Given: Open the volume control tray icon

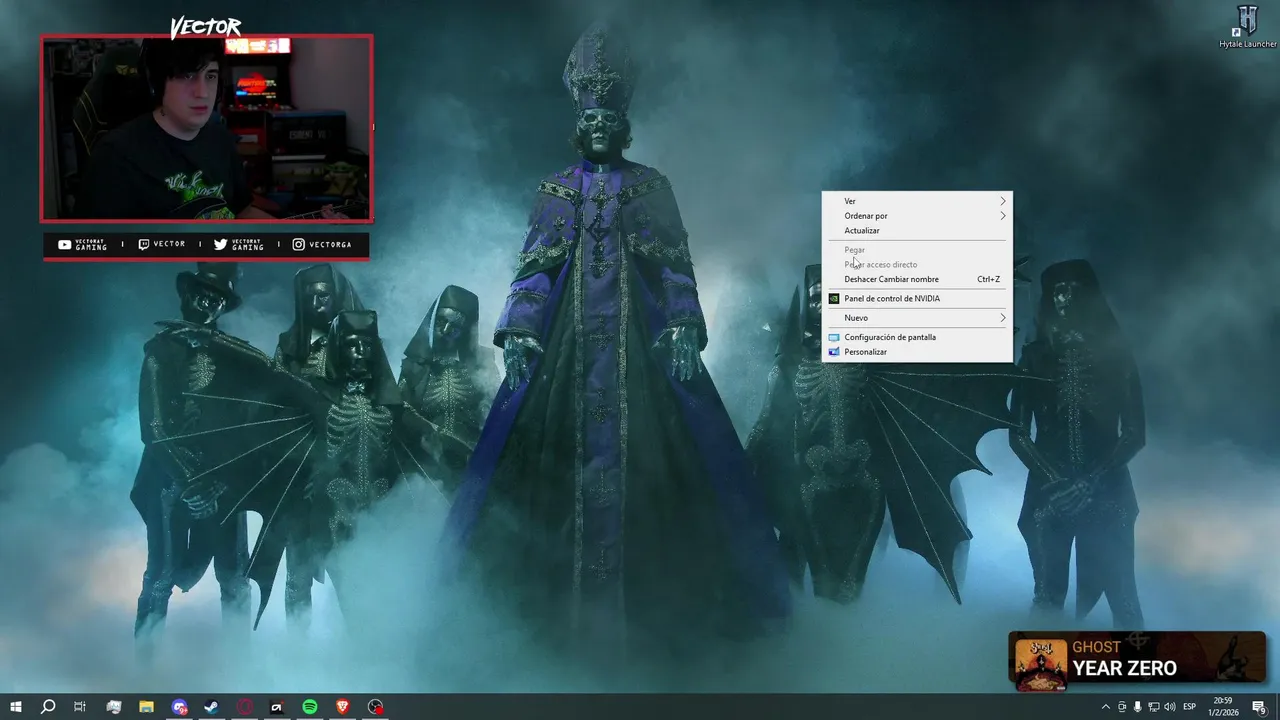Looking at the screenshot, I should tap(1170, 707).
